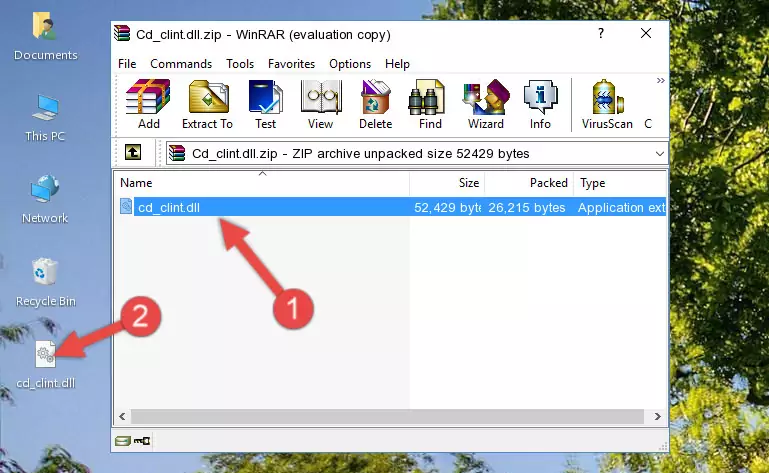This screenshot has height=473, width=769.
Task: Select cd_clint.dll file on the desktop
Action: tap(45, 365)
